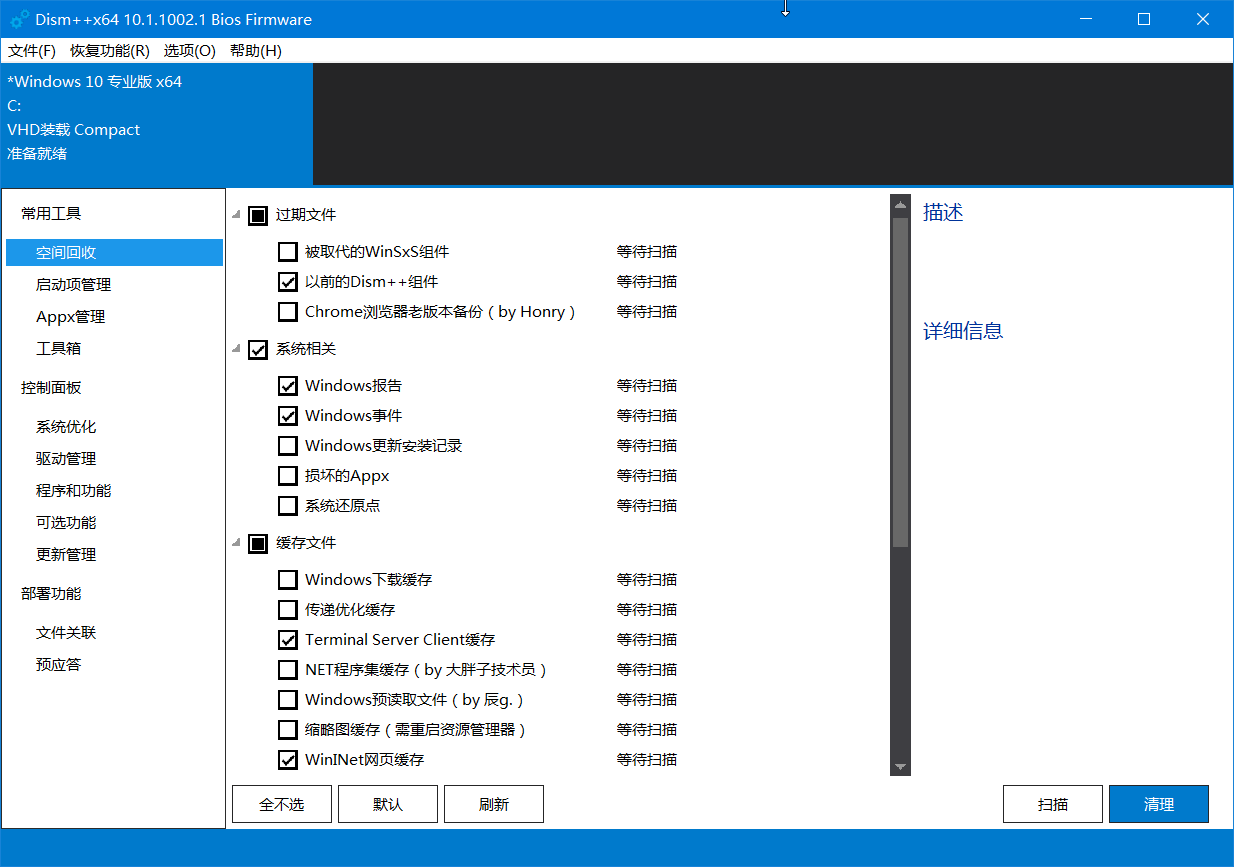Click the list scrollbar down arrow

click(x=900, y=767)
